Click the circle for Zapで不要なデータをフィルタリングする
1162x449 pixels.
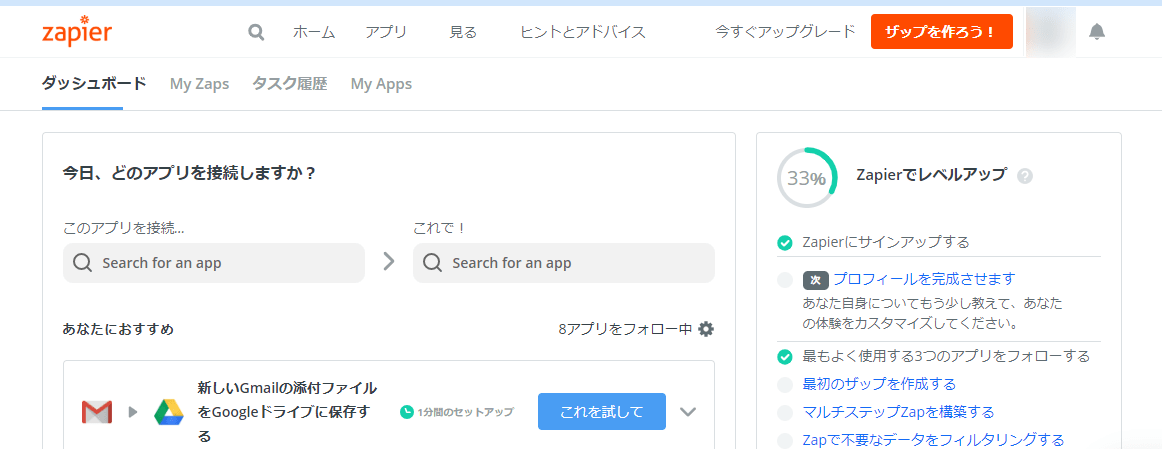point(785,441)
